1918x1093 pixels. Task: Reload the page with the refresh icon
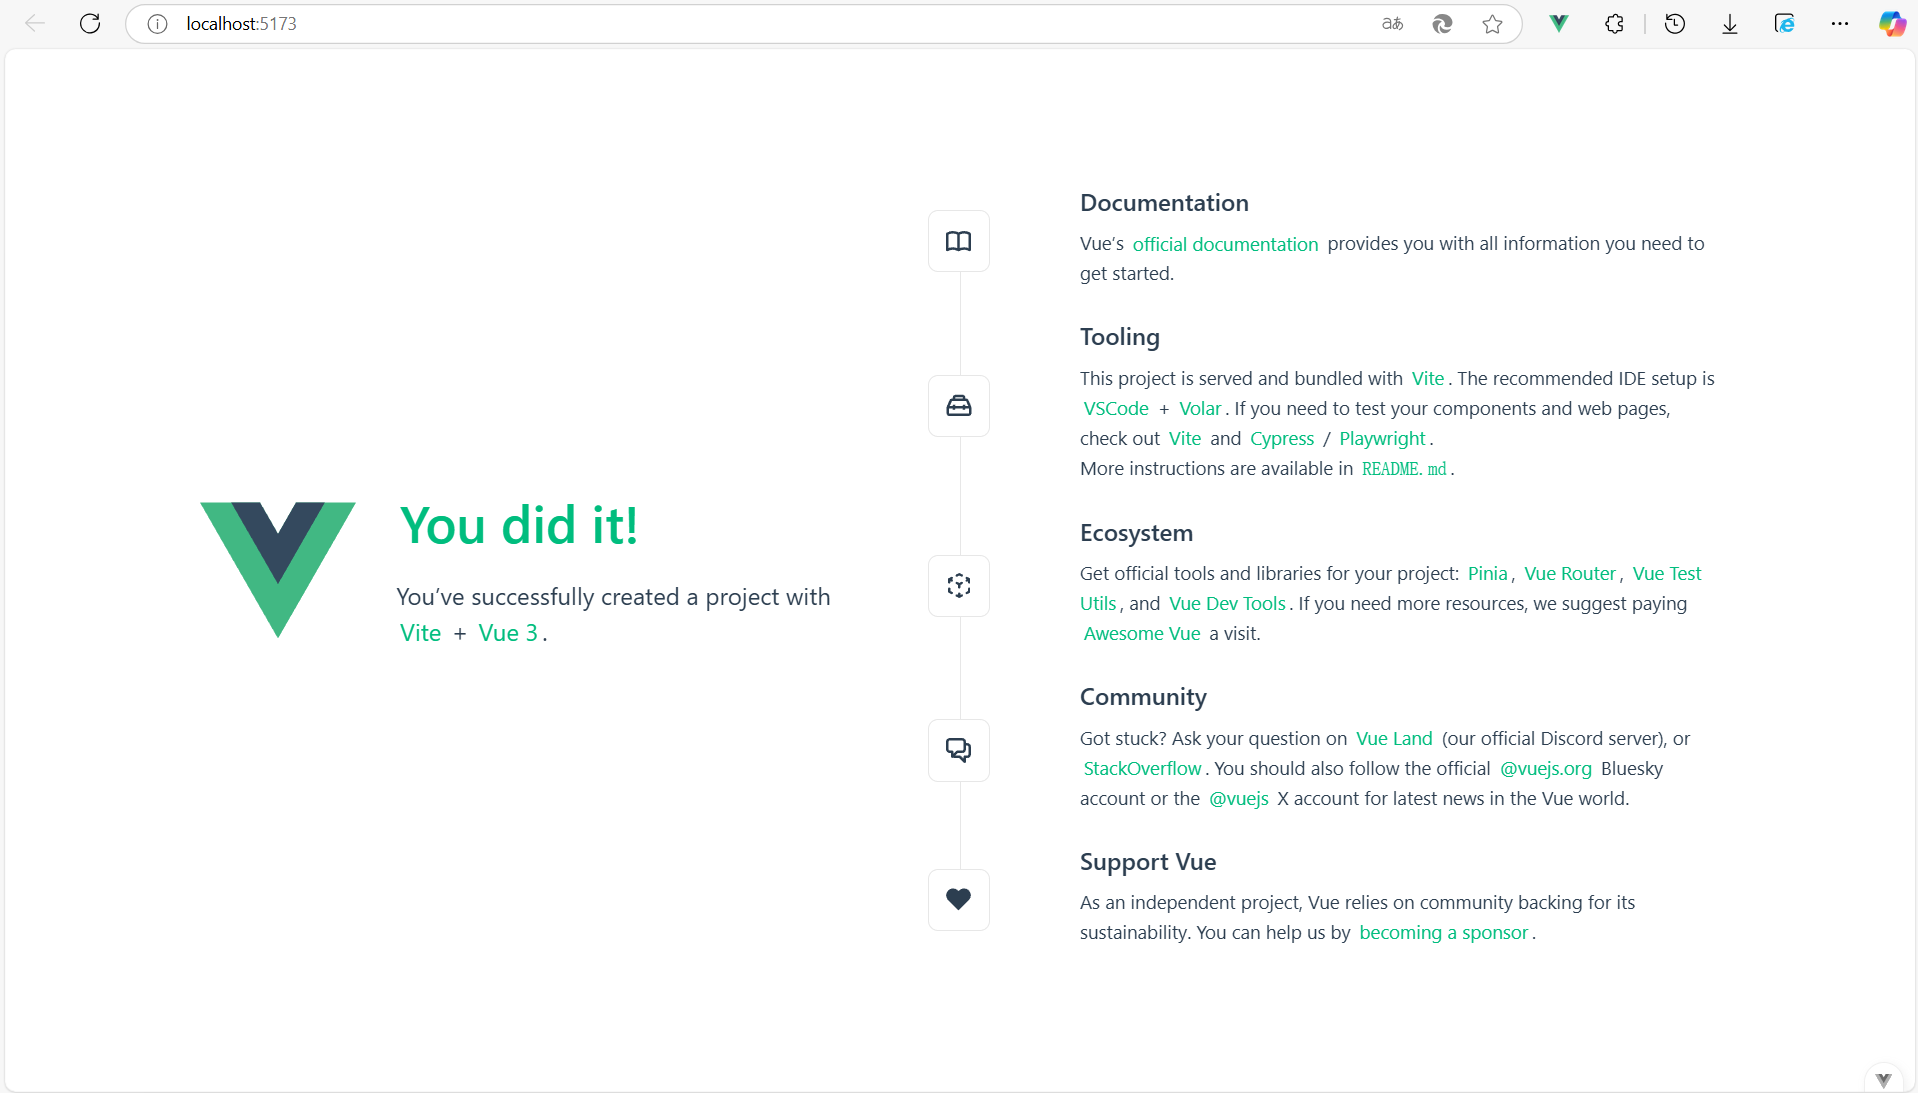[x=90, y=24]
